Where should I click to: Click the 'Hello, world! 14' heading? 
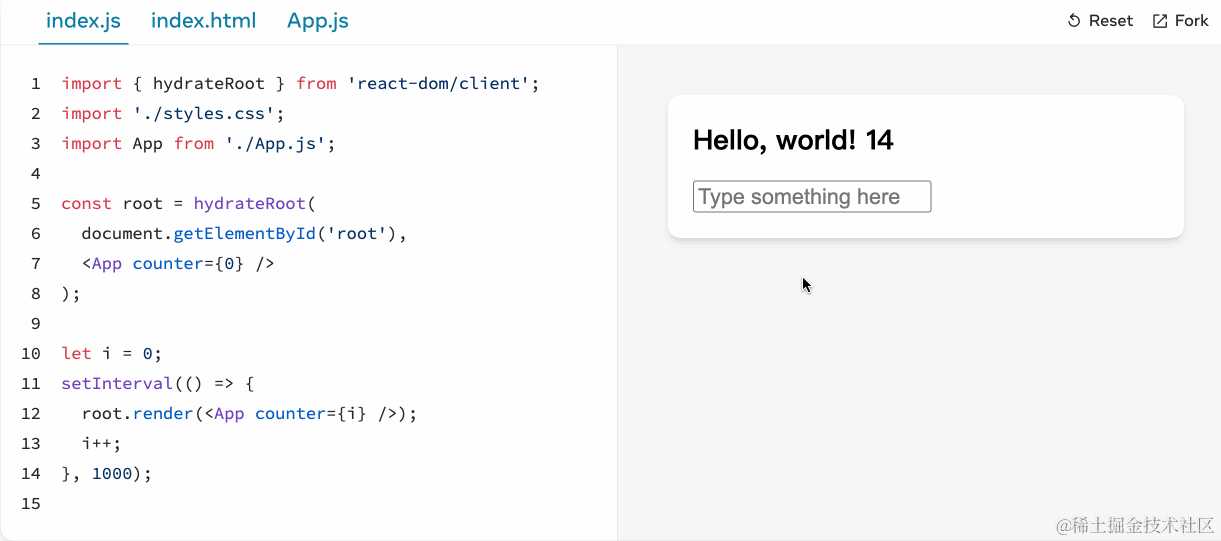793,140
